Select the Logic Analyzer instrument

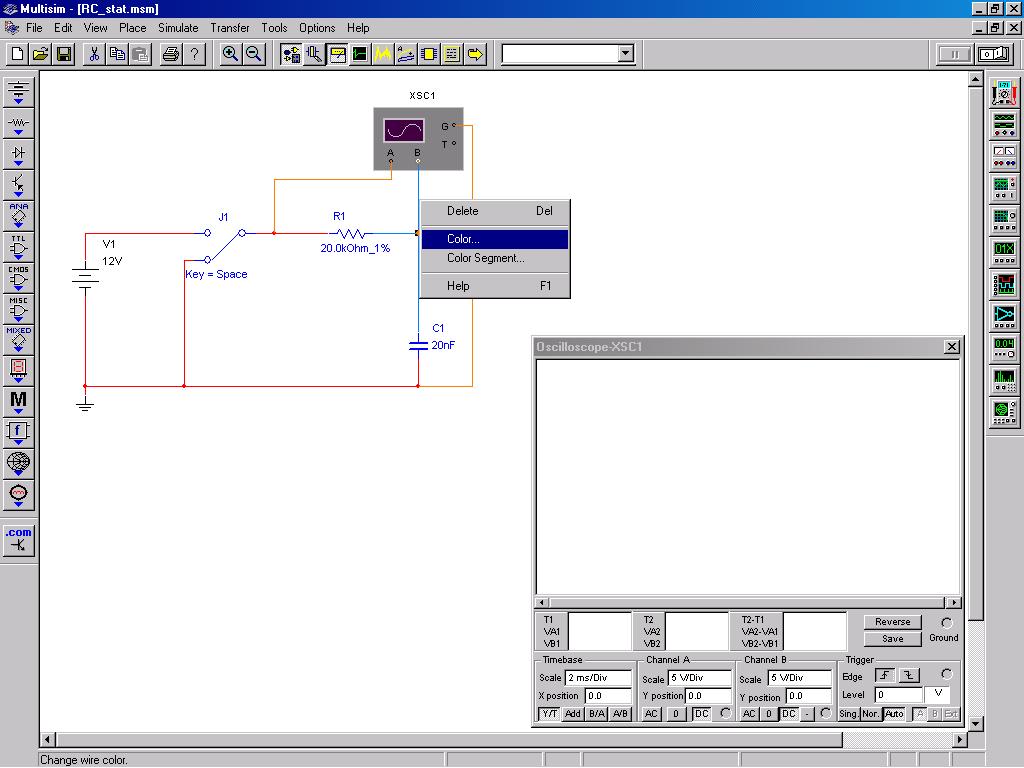click(1004, 284)
